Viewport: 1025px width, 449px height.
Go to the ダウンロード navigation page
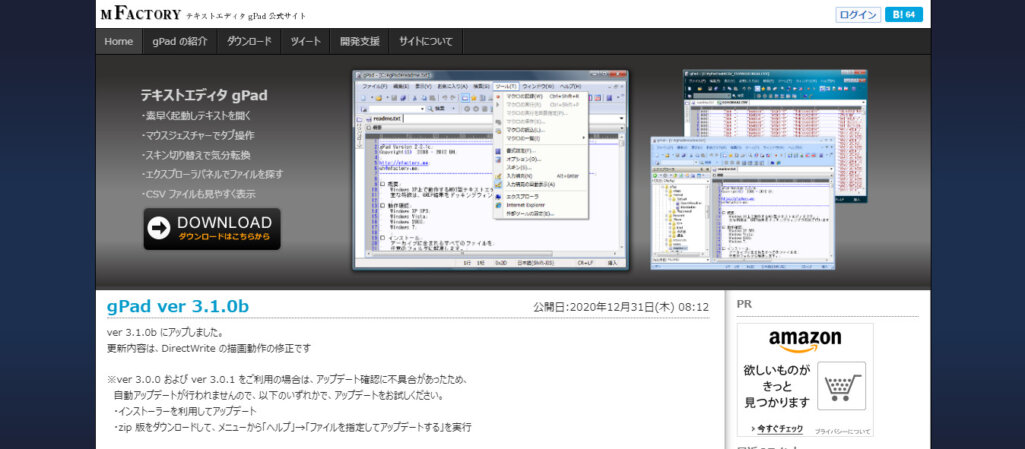(x=248, y=41)
